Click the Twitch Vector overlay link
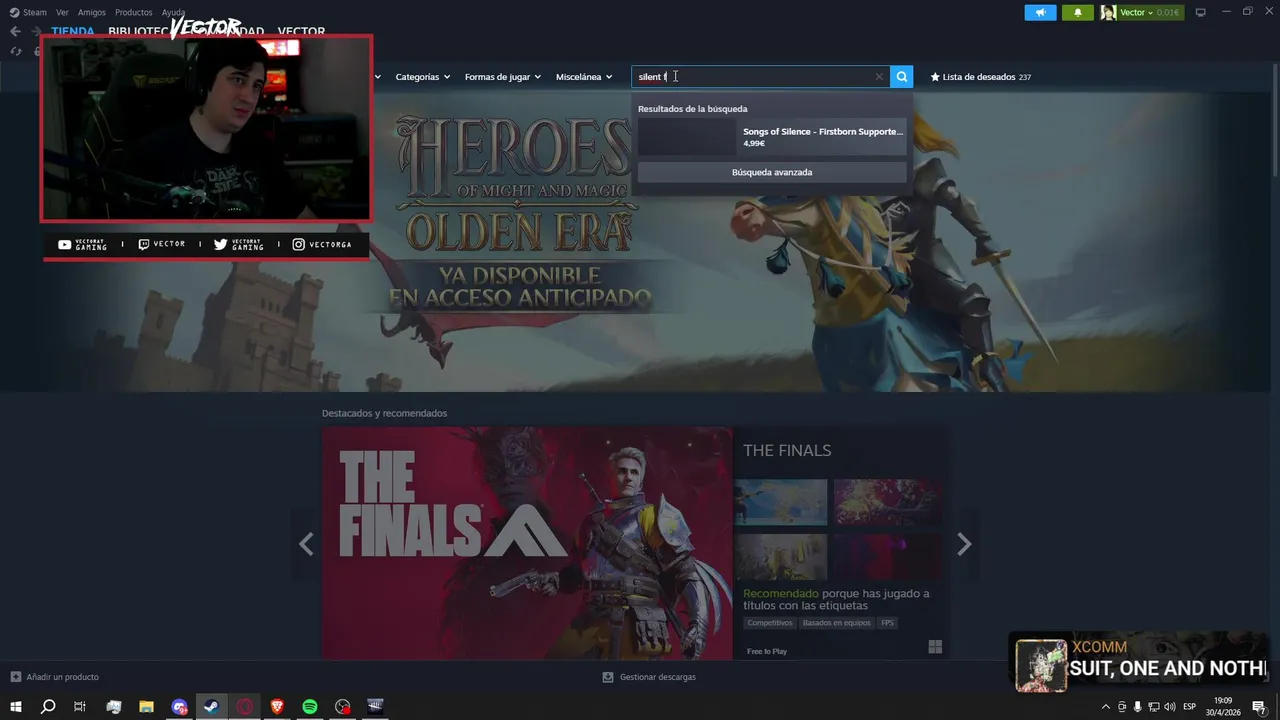This screenshot has height=720, width=1280. pyautogui.click(x=162, y=245)
